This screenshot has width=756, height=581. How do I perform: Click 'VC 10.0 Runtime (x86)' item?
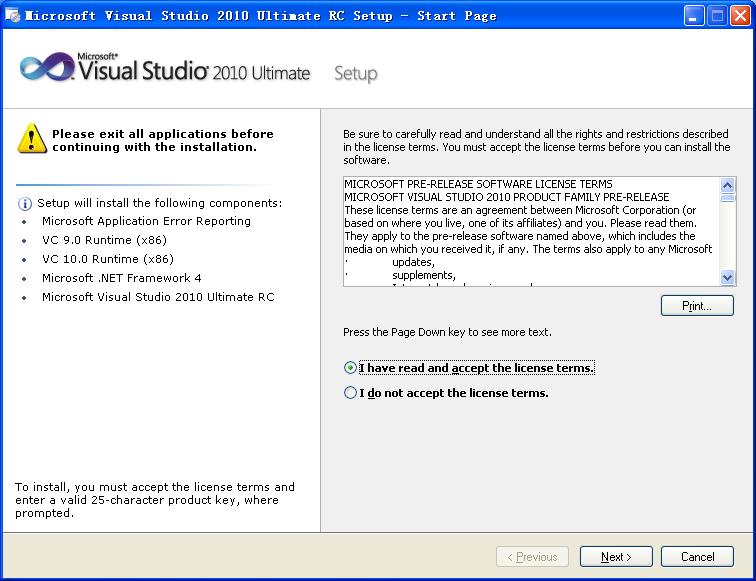coord(108,259)
